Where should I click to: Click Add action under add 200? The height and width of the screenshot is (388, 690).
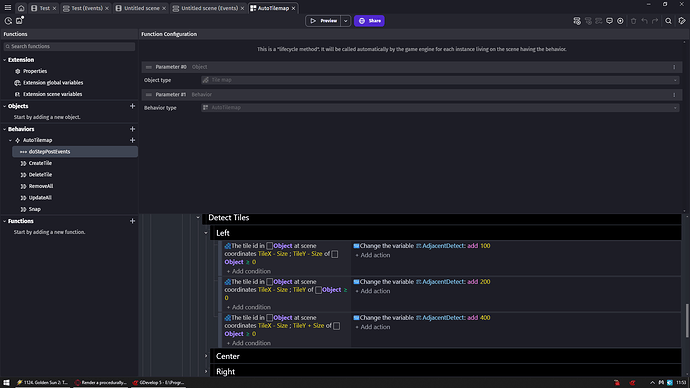pos(373,291)
